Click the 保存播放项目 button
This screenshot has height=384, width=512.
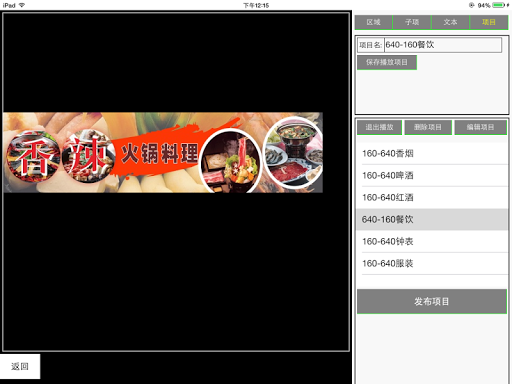click(x=387, y=62)
